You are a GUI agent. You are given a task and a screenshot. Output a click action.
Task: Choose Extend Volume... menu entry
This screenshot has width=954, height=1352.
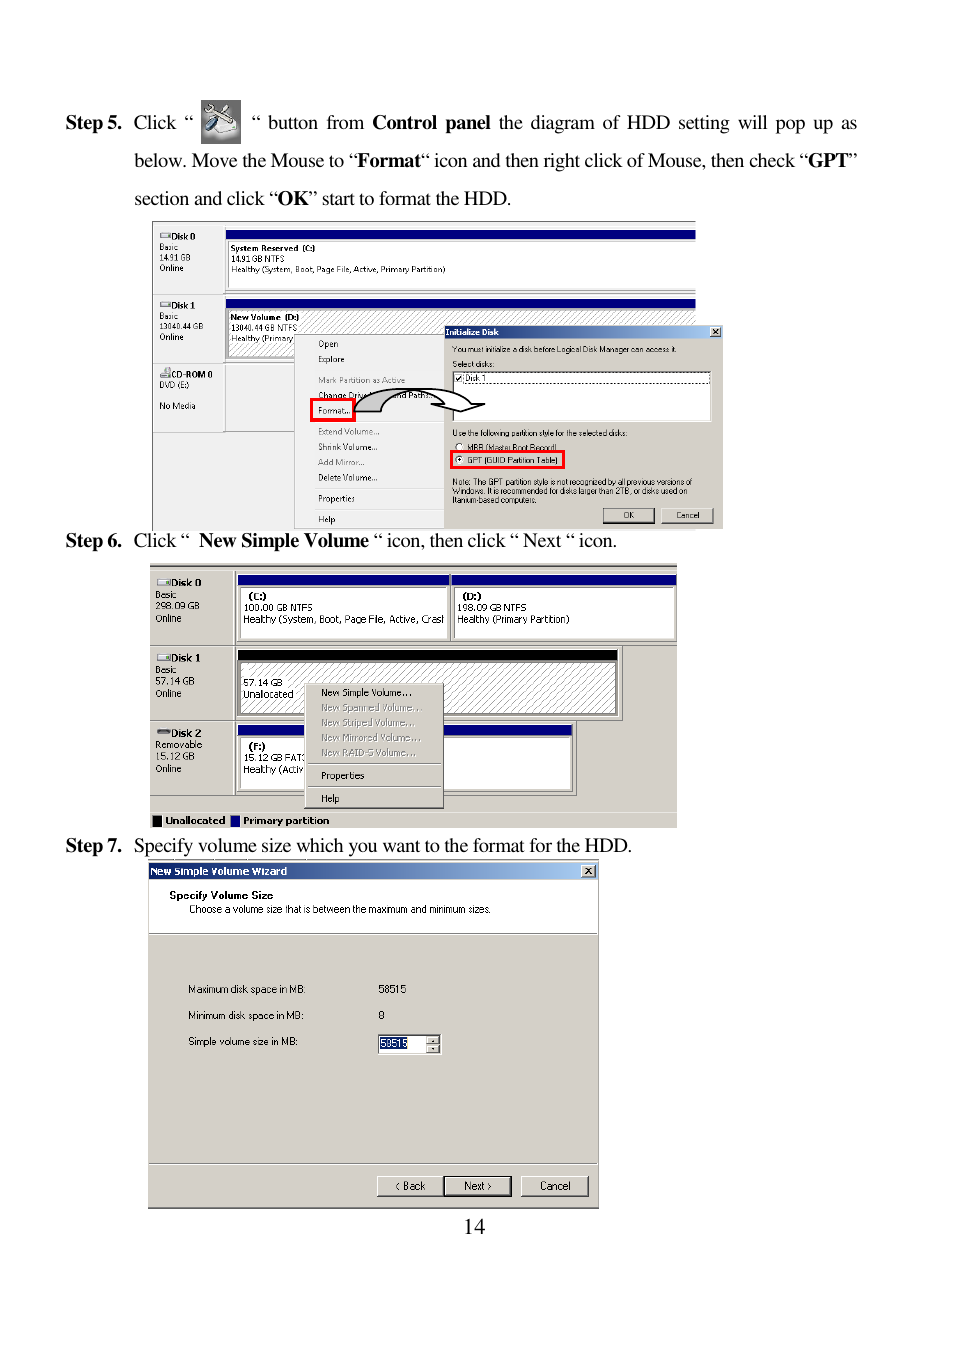348,432
